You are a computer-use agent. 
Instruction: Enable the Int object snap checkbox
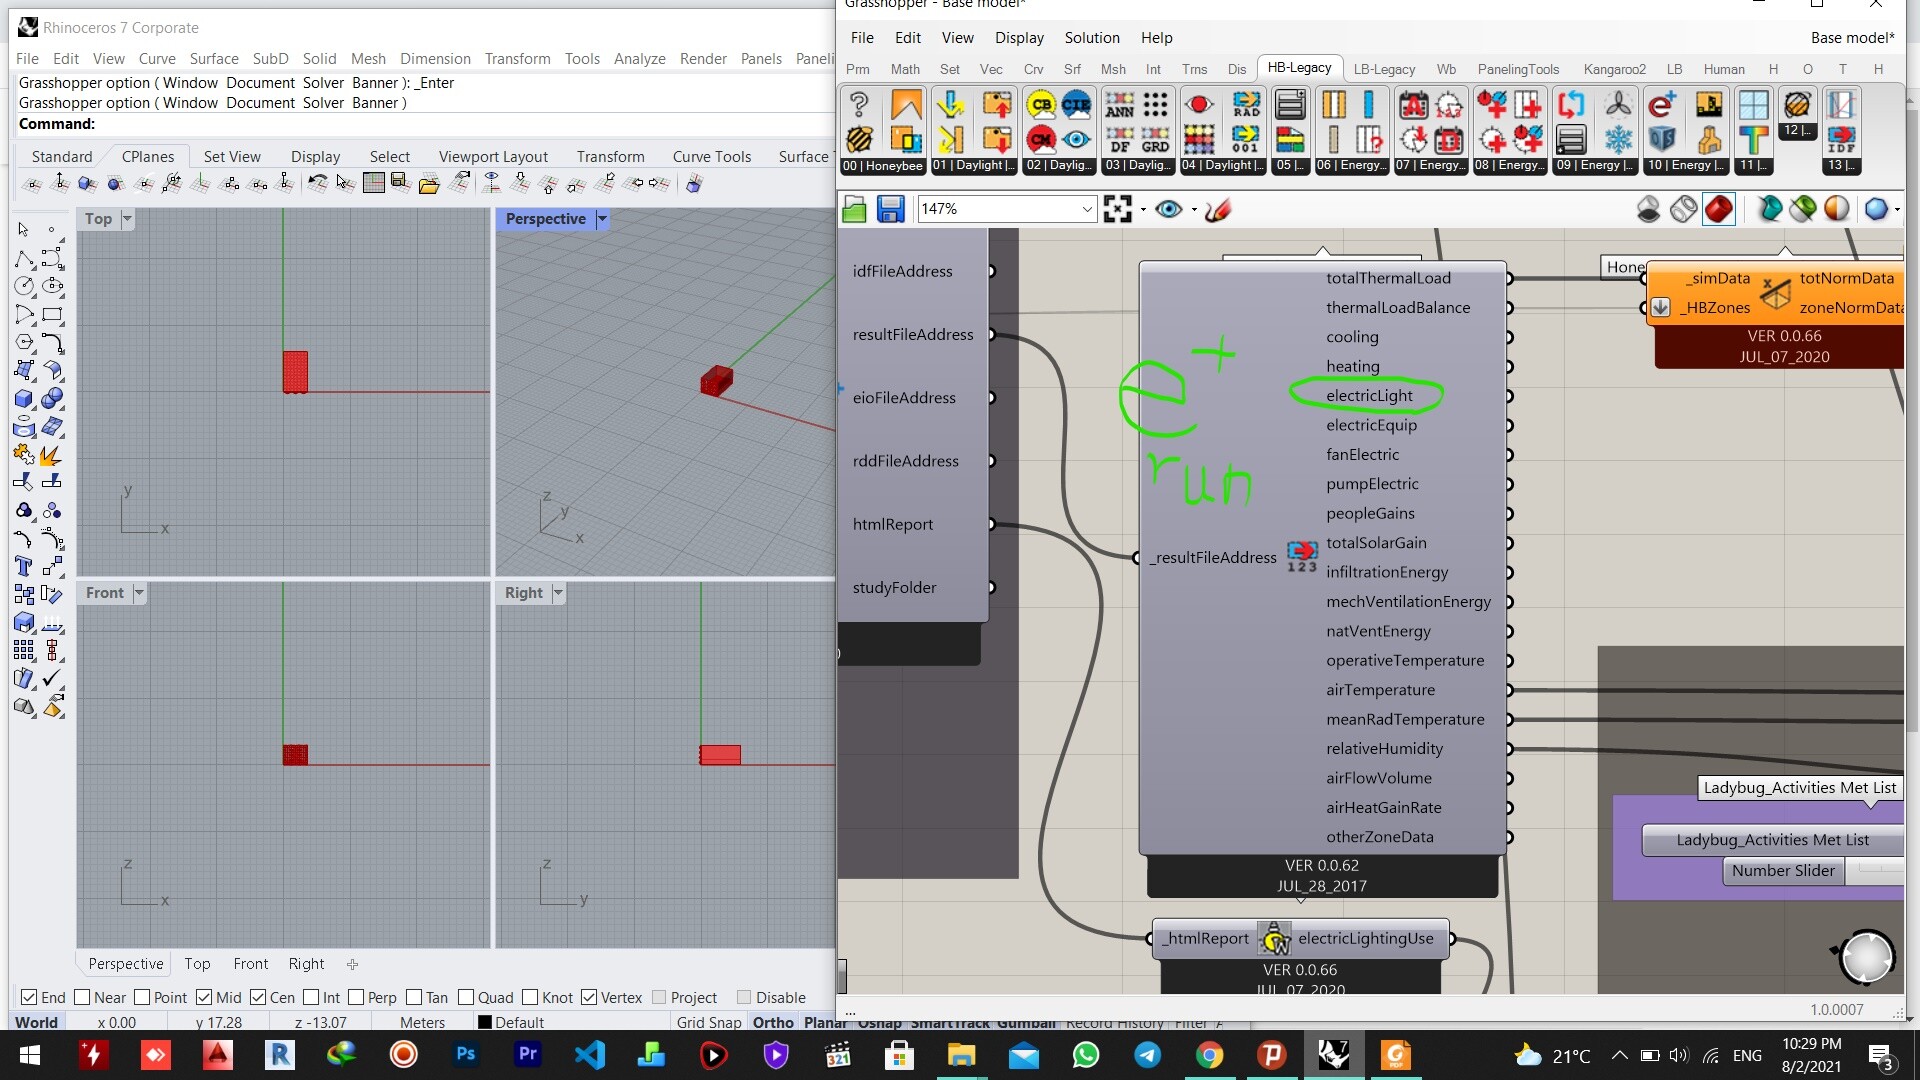(x=311, y=997)
